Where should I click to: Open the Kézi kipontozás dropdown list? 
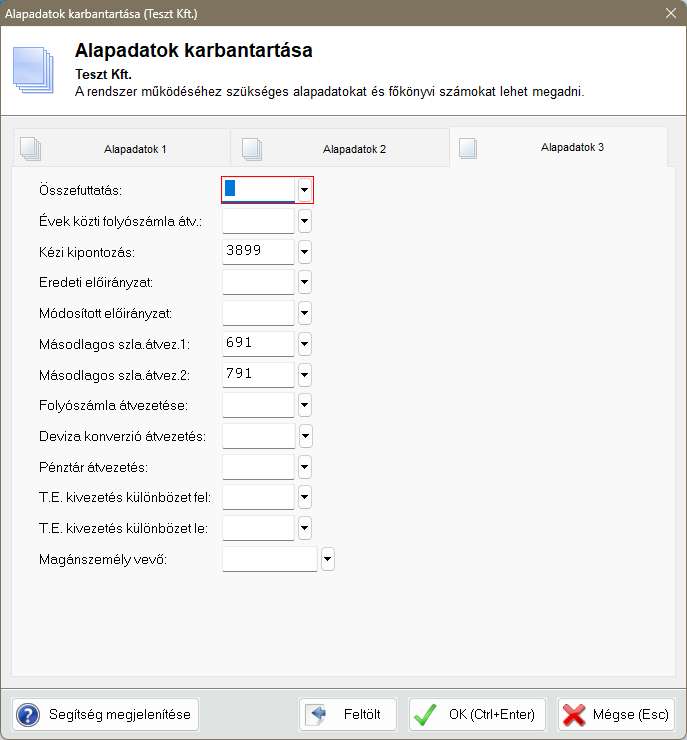point(305,251)
